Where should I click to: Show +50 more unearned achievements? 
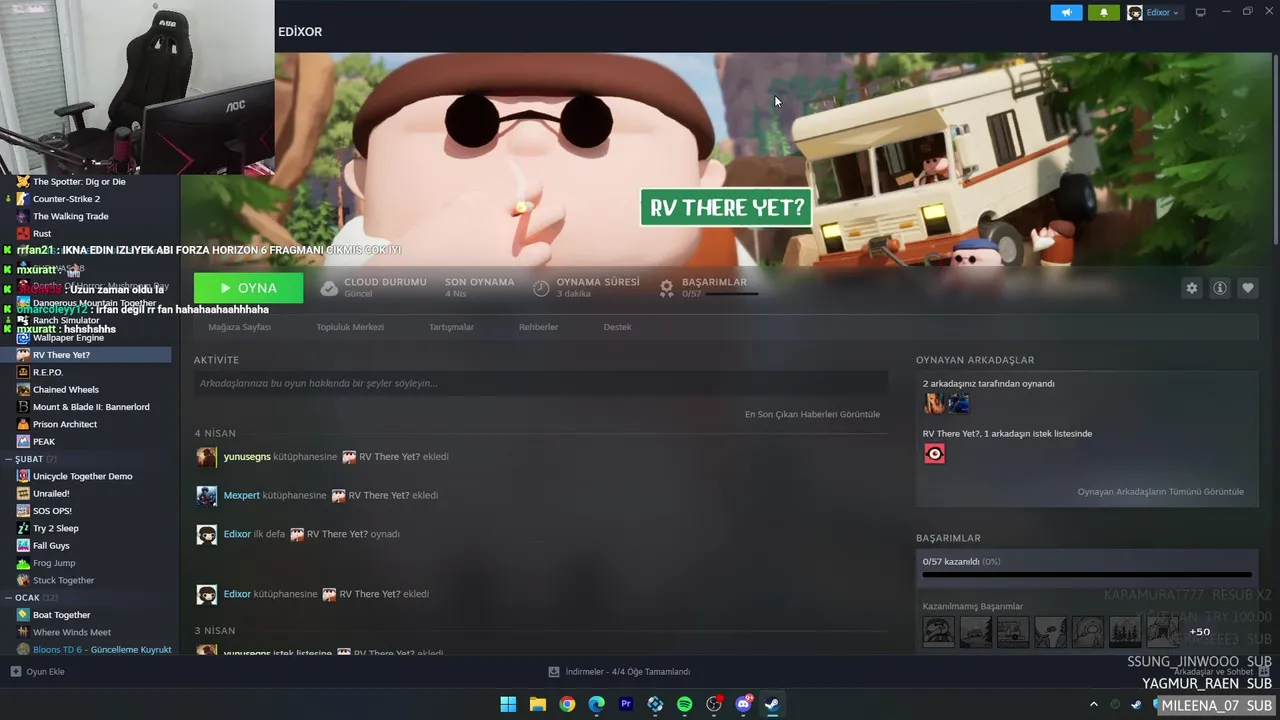pyautogui.click(x=1199, y=632)
